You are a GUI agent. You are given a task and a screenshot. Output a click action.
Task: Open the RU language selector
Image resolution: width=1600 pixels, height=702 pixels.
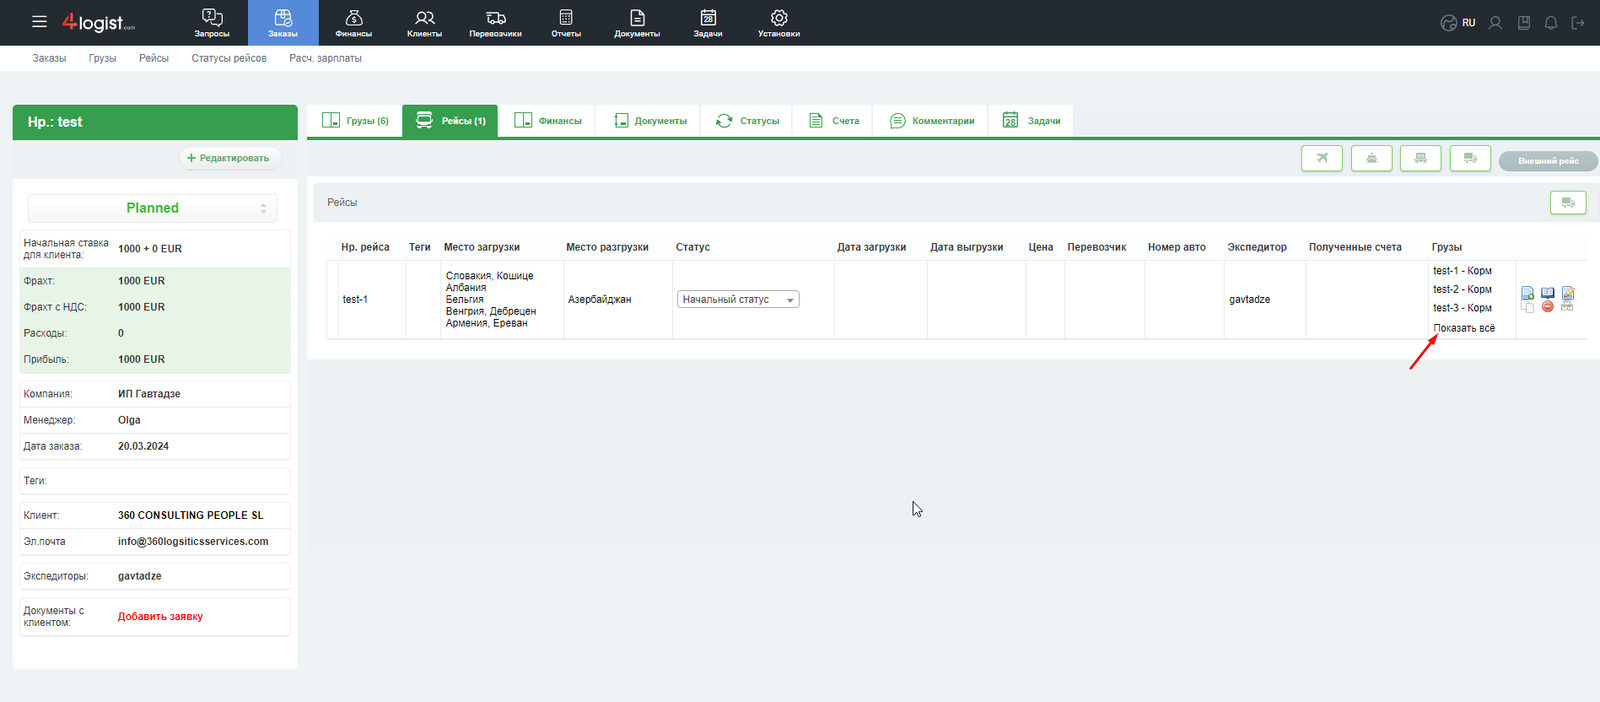coord(1458,22)
